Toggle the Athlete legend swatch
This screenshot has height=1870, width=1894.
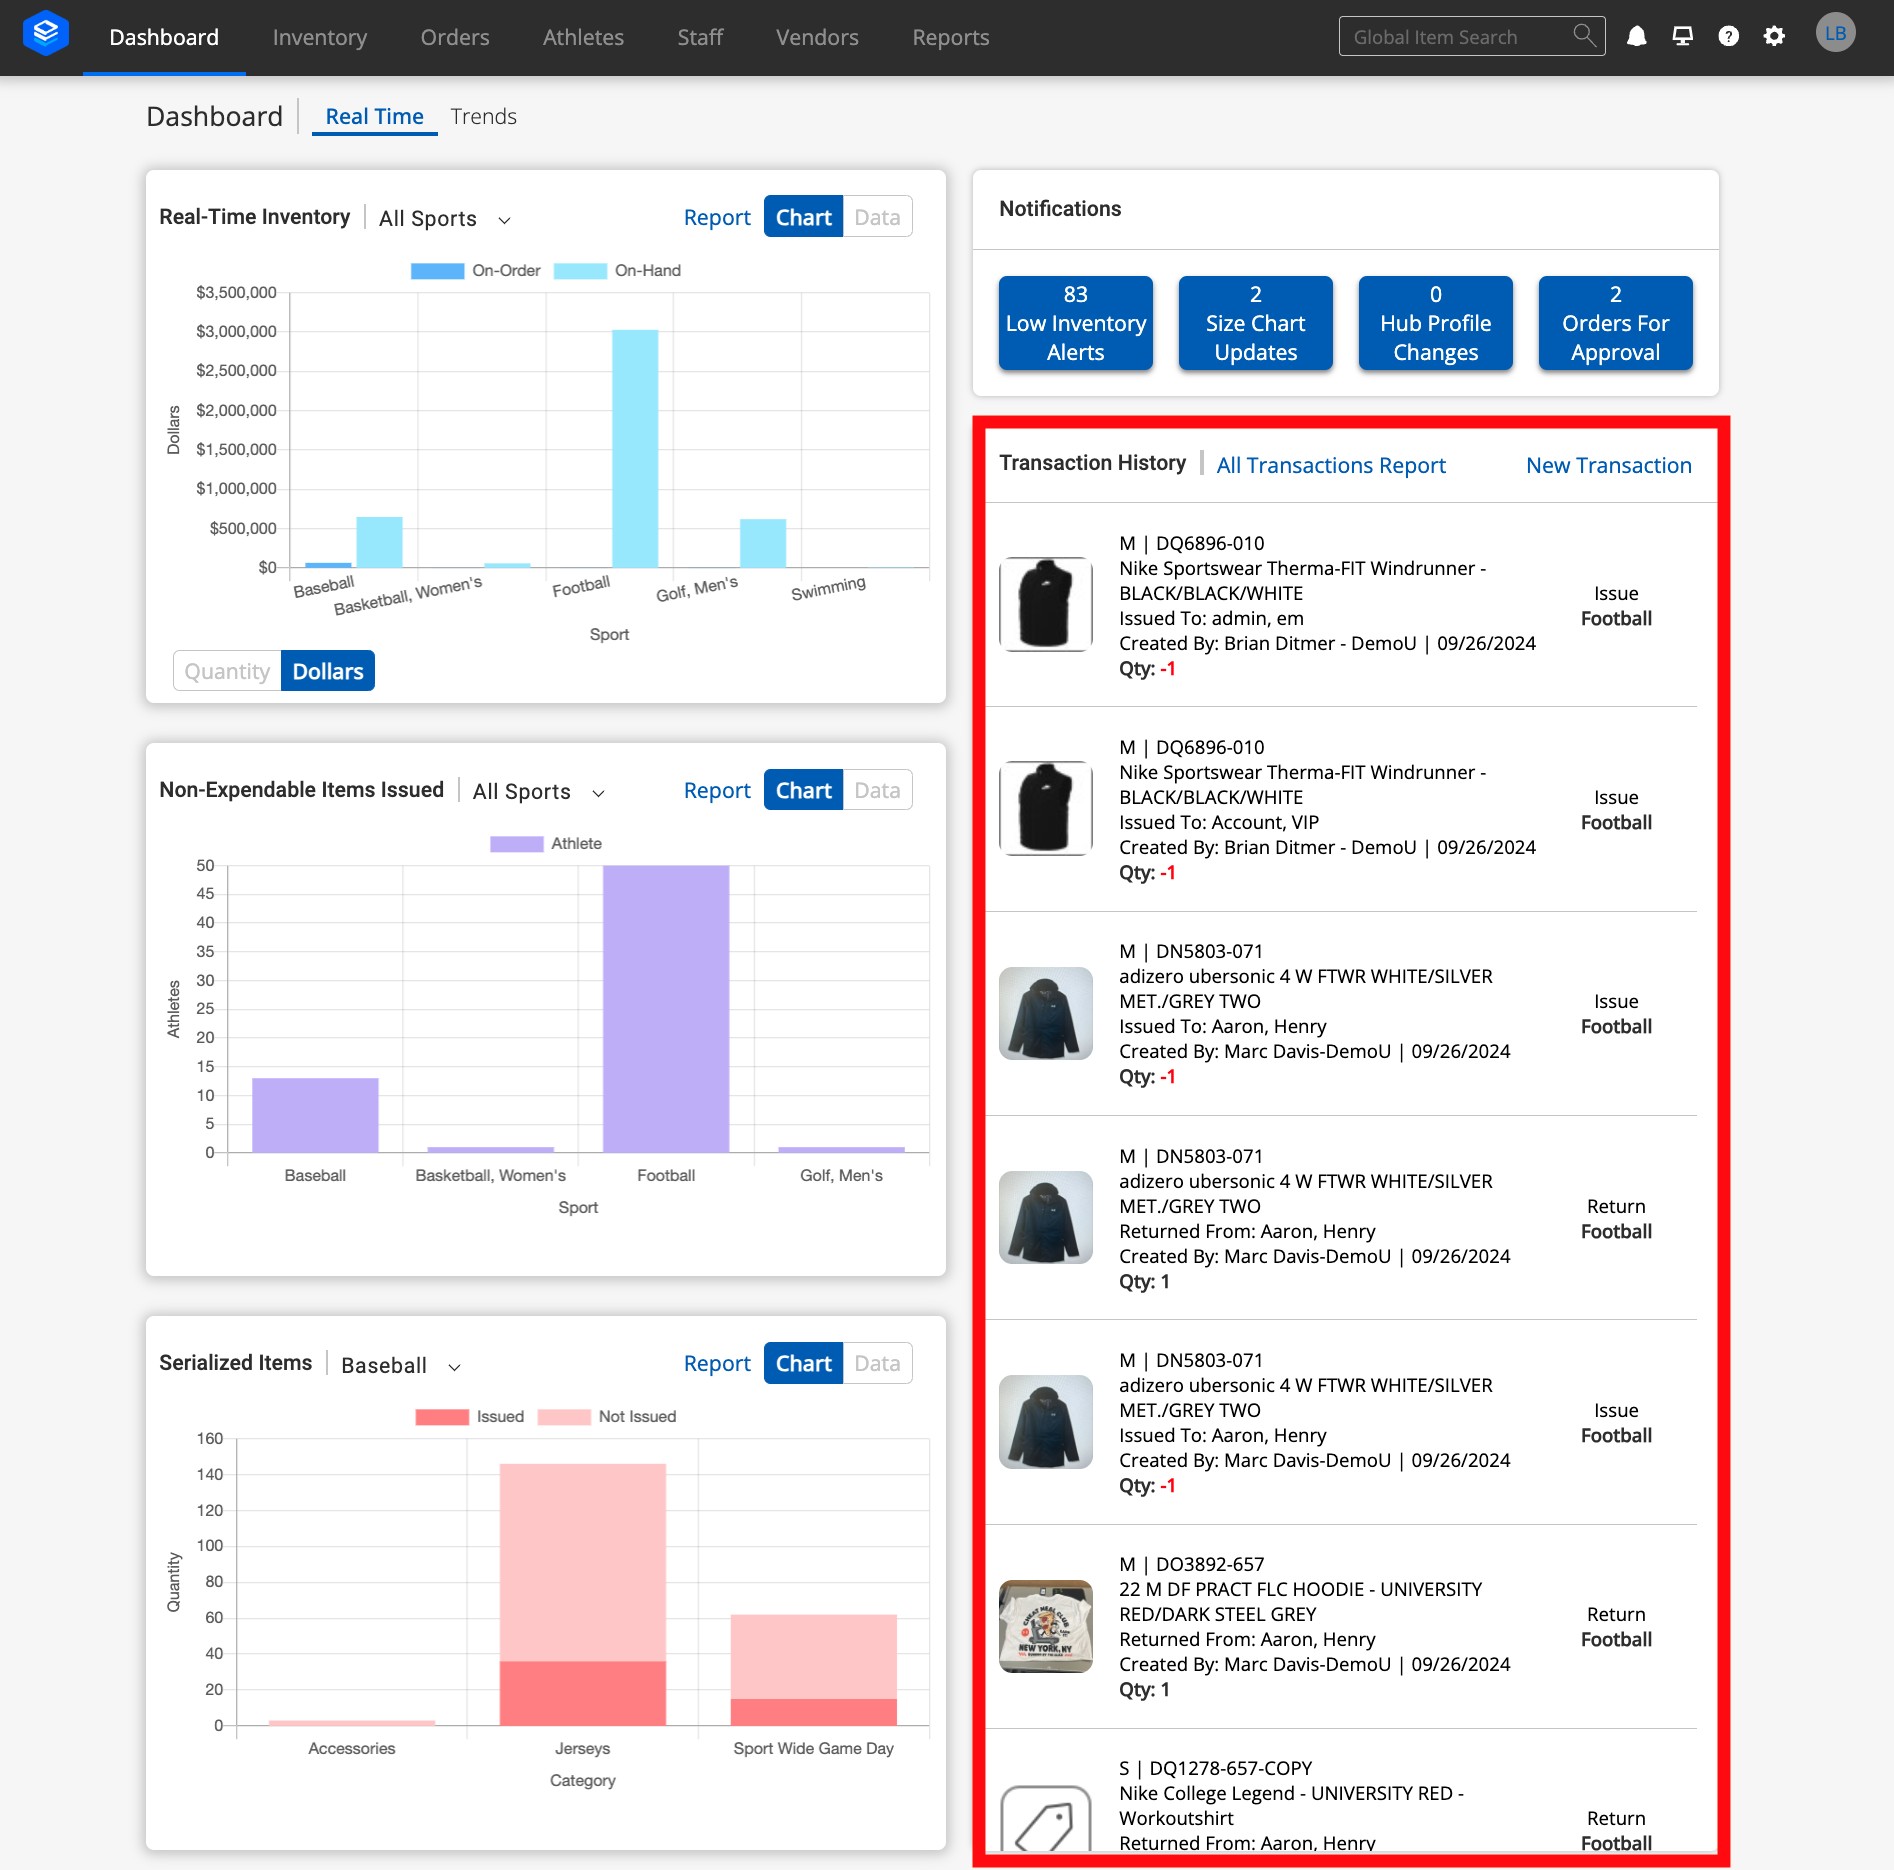click(x=517, y=844)
